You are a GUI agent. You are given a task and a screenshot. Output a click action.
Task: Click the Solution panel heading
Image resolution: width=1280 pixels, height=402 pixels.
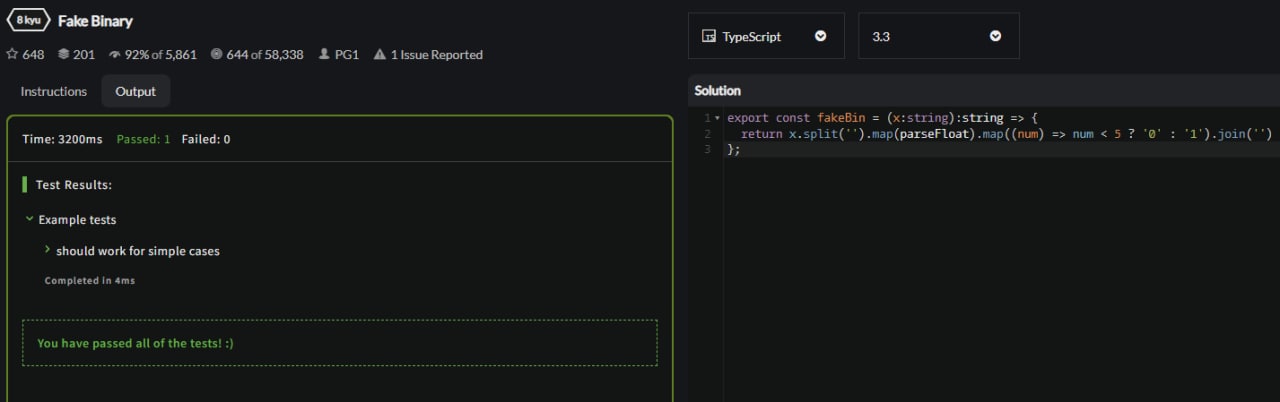click(x=718, y=91)
